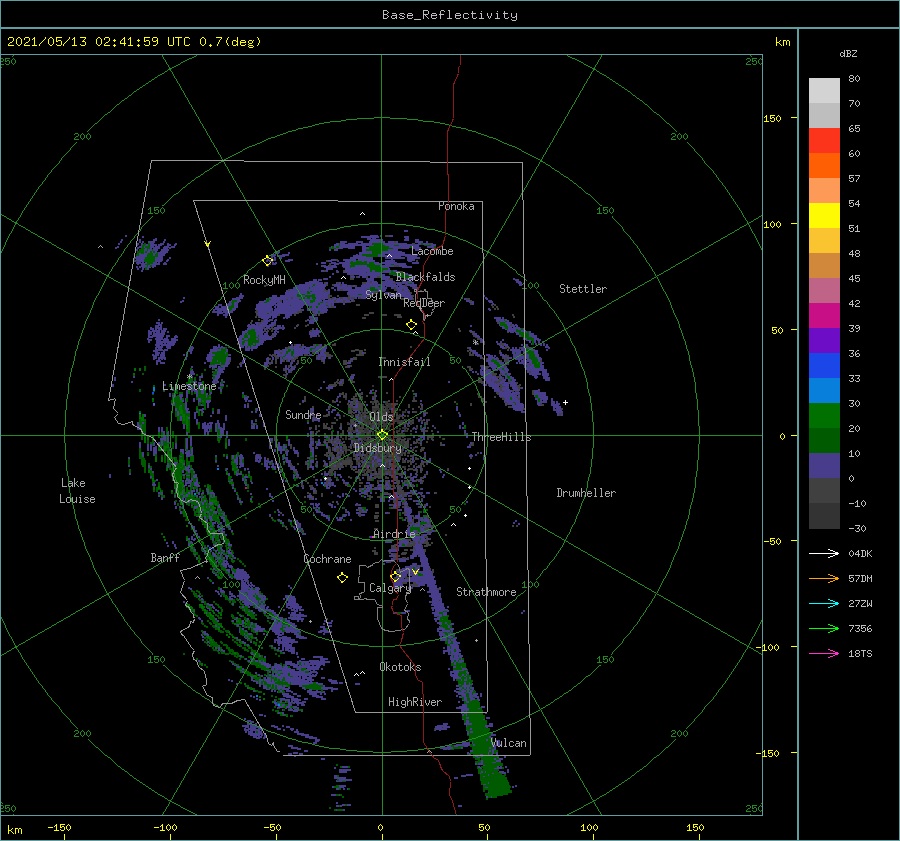Click the magenta 42 dBZ color swatch

pos(824,316)
